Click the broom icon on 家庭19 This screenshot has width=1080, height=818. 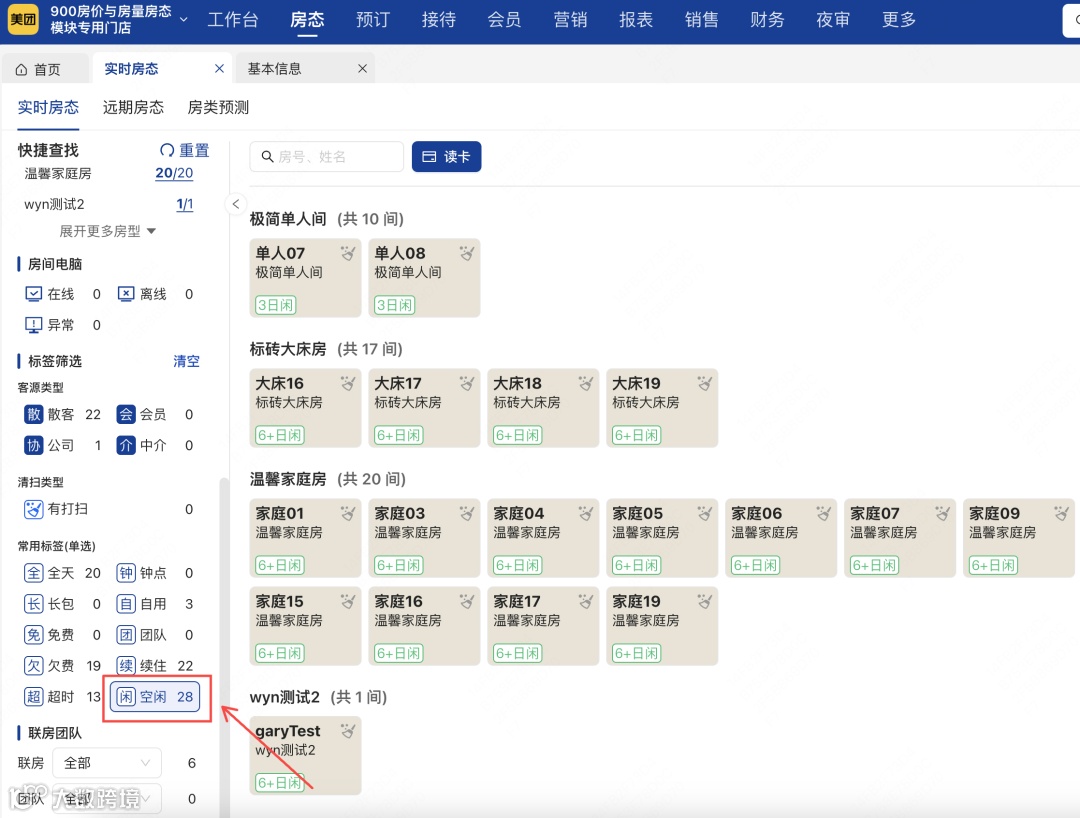tap(705, 601)
